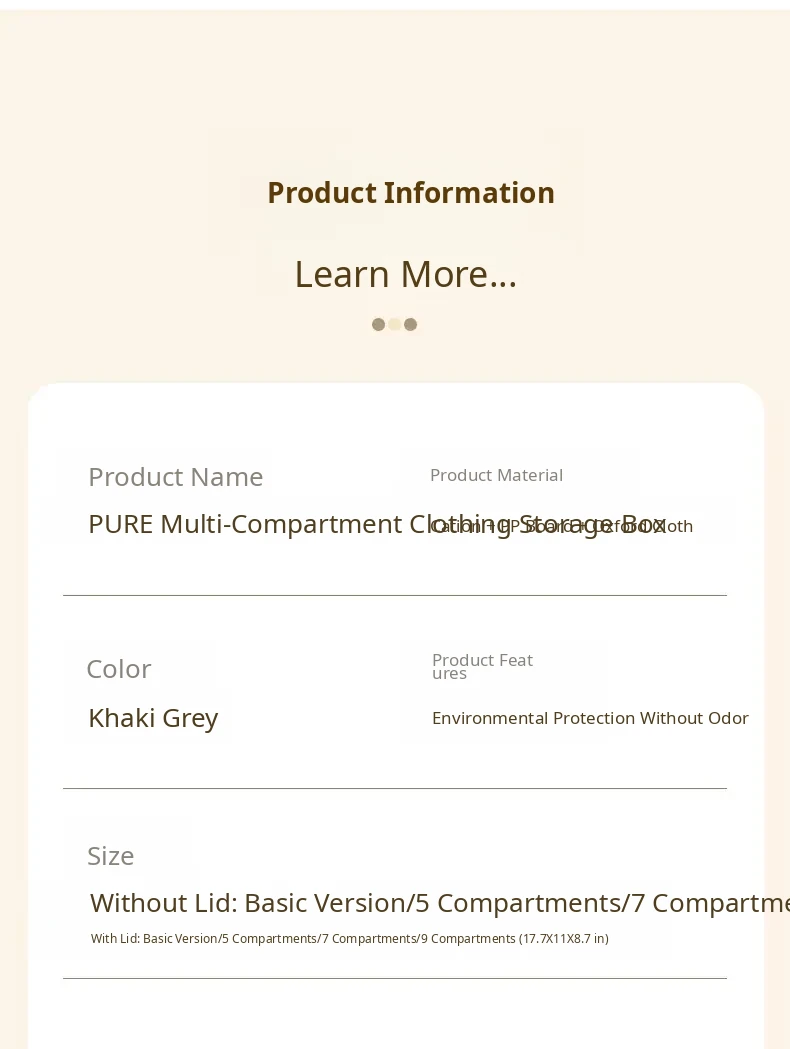
Task: Click the Product Features label
Action: [482, 665]
